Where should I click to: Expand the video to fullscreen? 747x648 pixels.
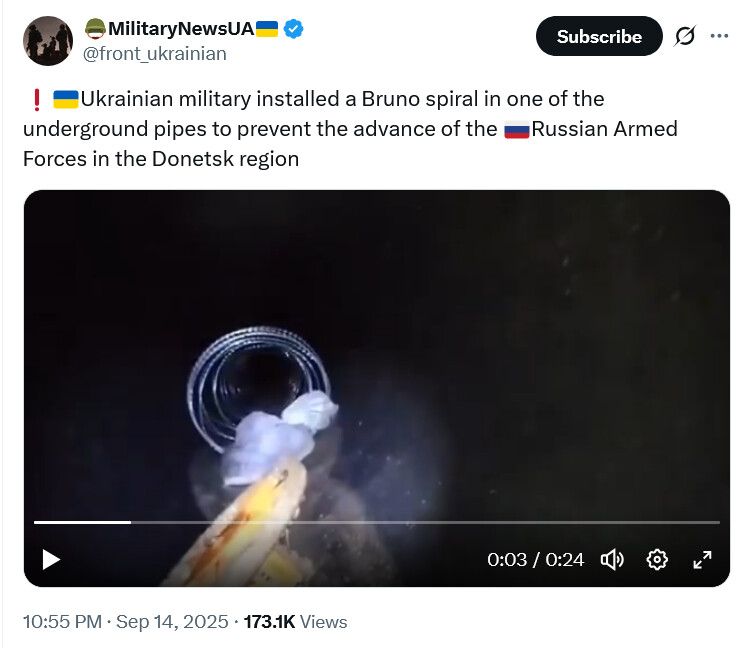702,559
